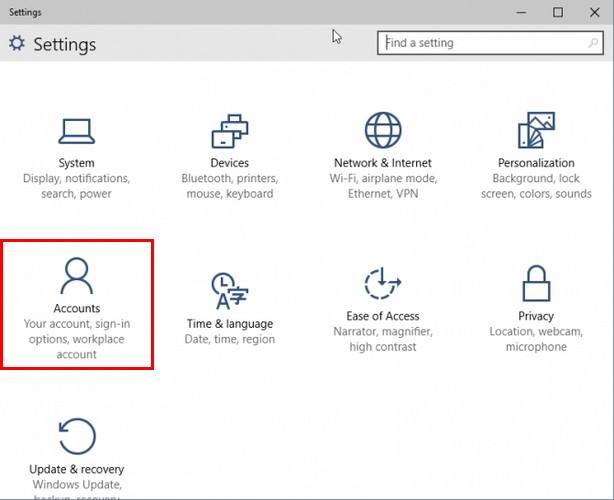
Task: Click 'Background, lock screen, colors, sounds' description
Action: pos(536,186)
